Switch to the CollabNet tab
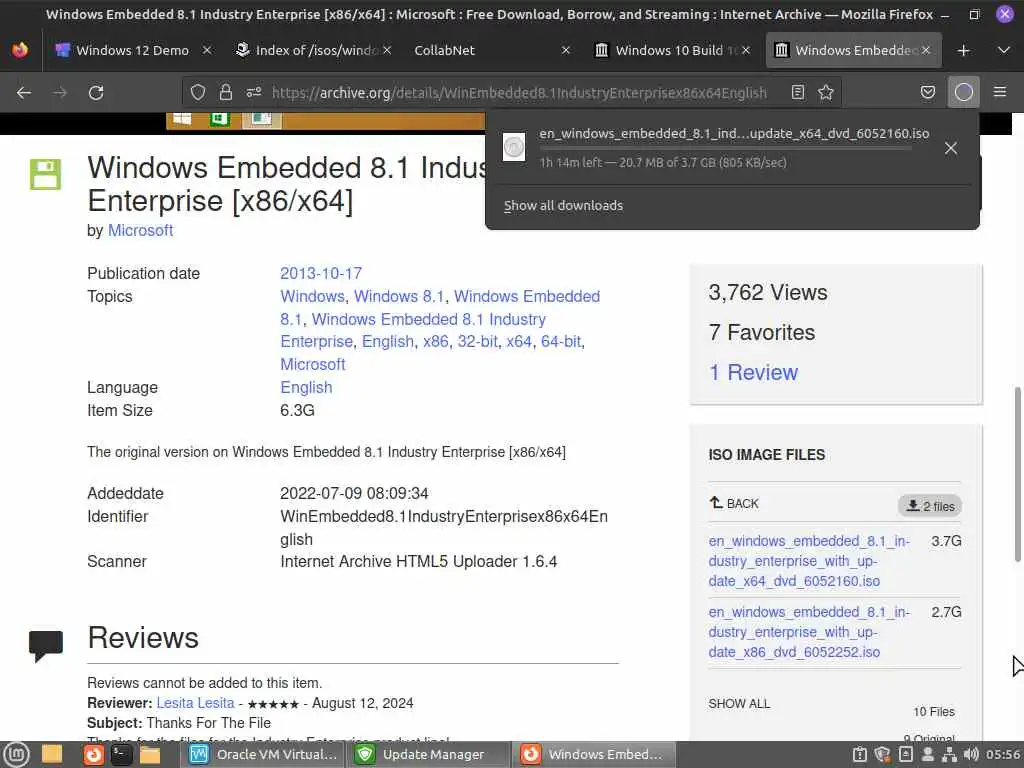The height and width of the screenshot is (768, 1024). click(444, 50)
